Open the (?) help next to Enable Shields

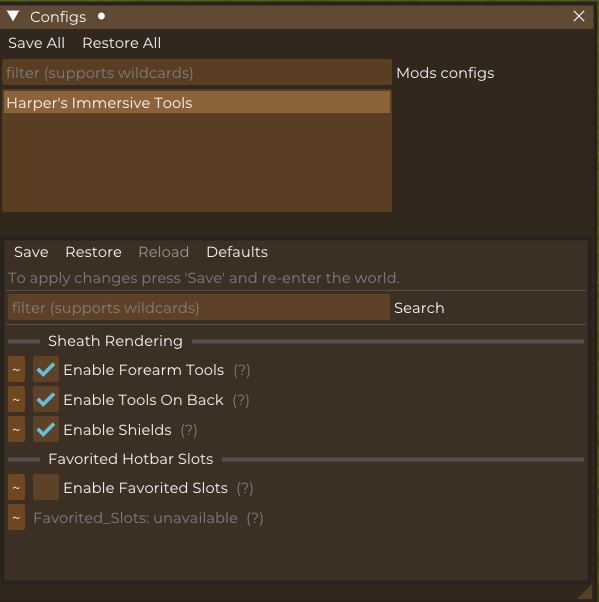[x=189, y=430]
